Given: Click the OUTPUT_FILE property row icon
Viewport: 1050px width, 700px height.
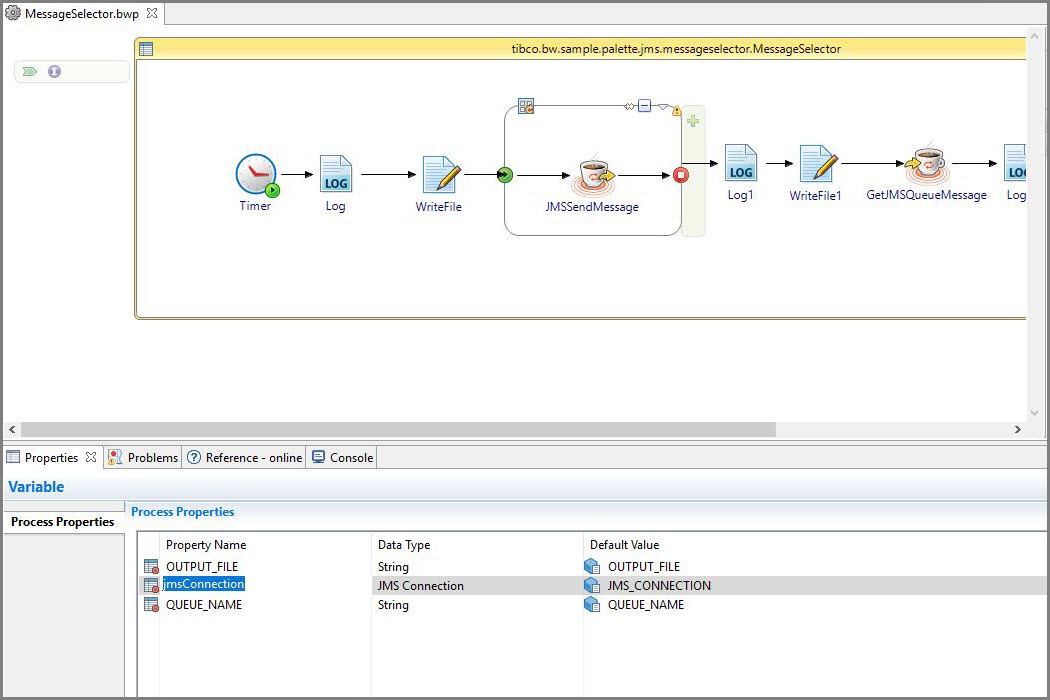Looking at the screenshot, I should pos(151,567).
